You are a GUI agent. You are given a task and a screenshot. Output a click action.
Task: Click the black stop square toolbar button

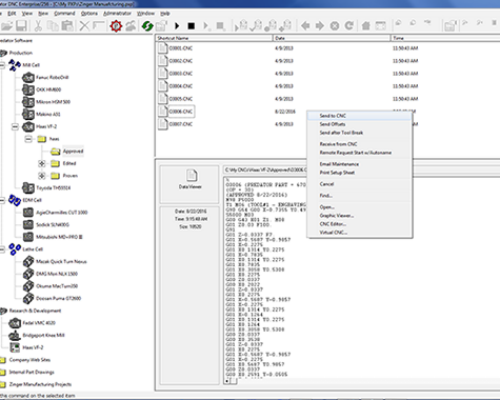pyautogui.click(x=191, y=26)
